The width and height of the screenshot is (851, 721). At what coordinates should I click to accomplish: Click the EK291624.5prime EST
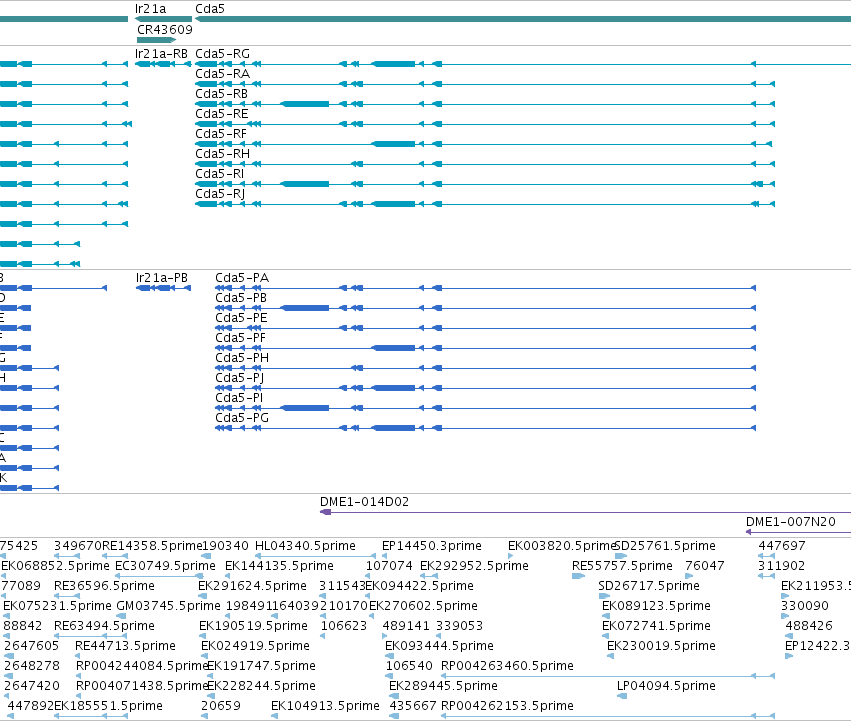[204, 596]
